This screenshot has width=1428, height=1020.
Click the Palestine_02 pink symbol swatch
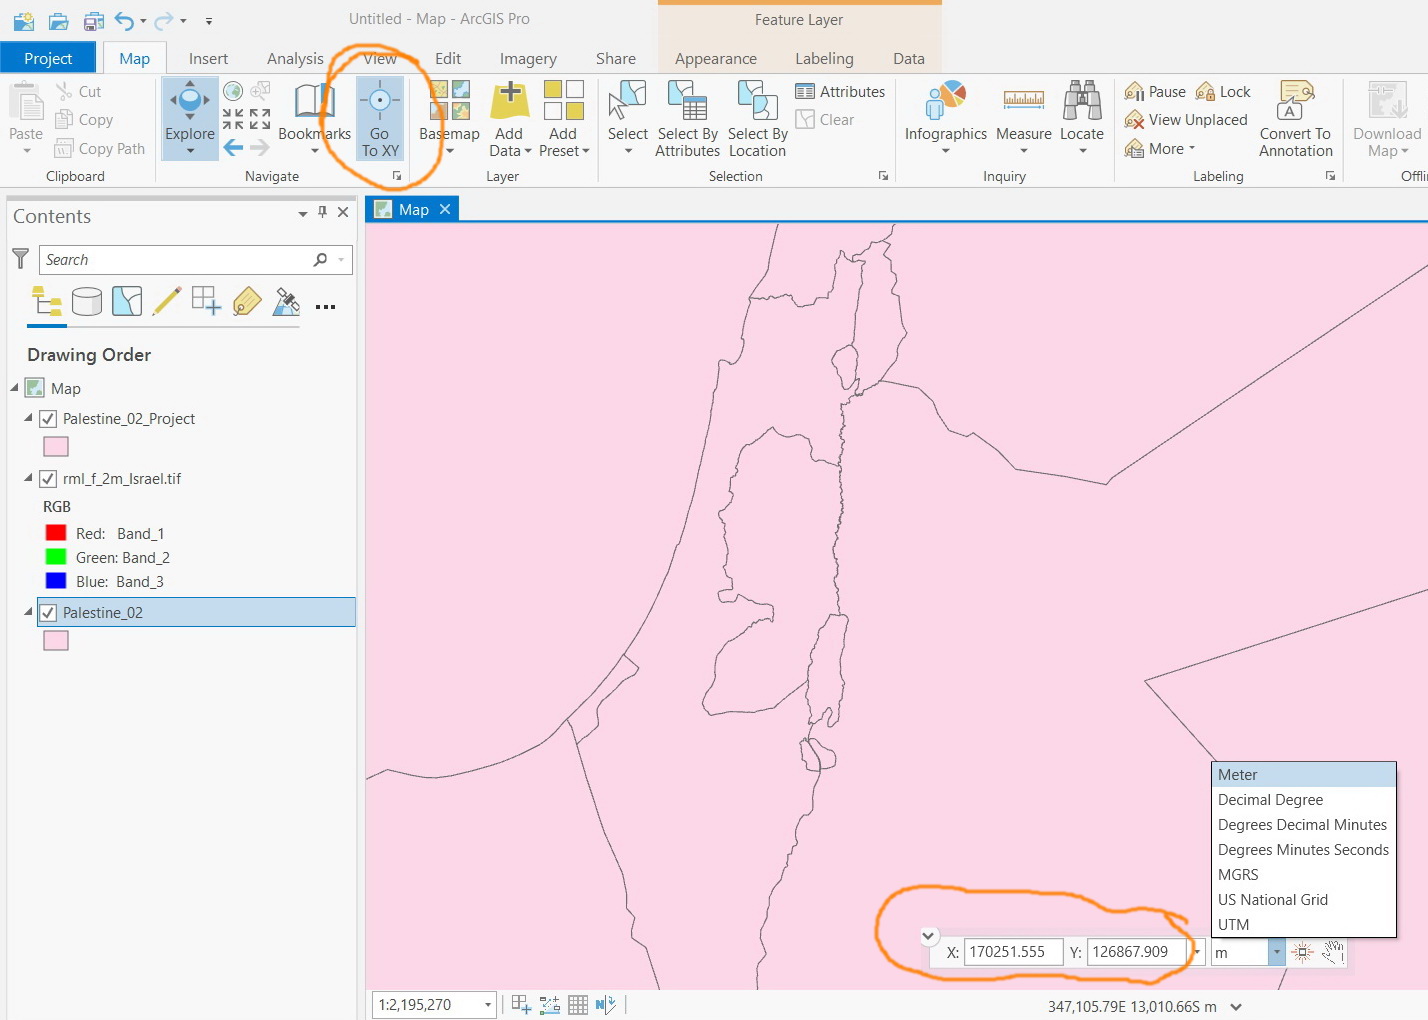56,641
